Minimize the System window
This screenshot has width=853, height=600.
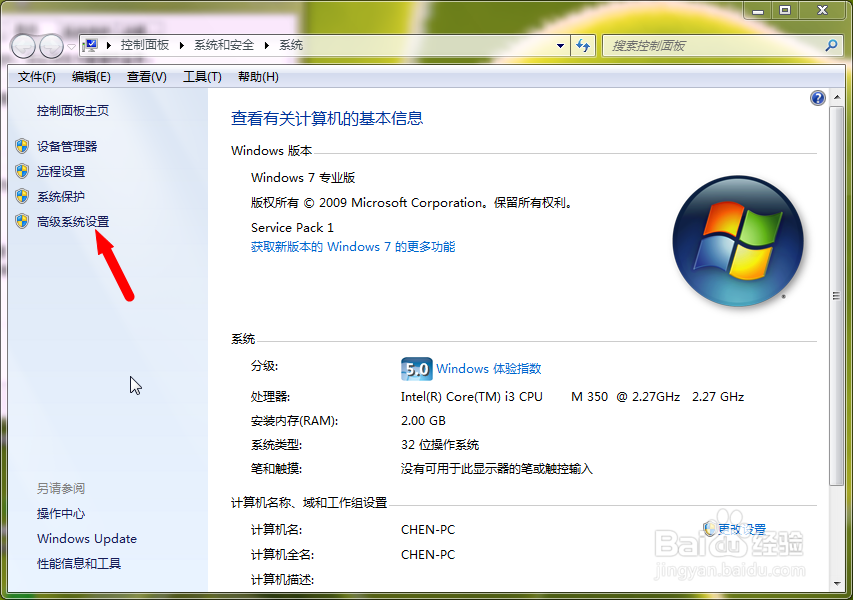coord(758,10)
